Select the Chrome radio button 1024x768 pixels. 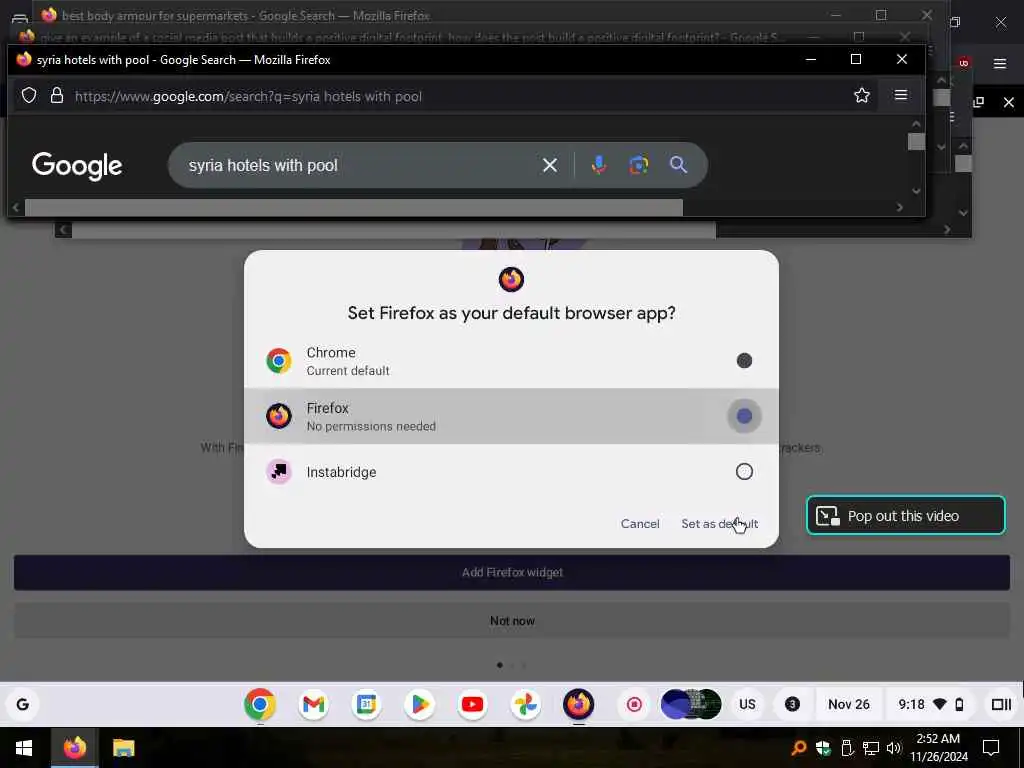coord(744,360)
